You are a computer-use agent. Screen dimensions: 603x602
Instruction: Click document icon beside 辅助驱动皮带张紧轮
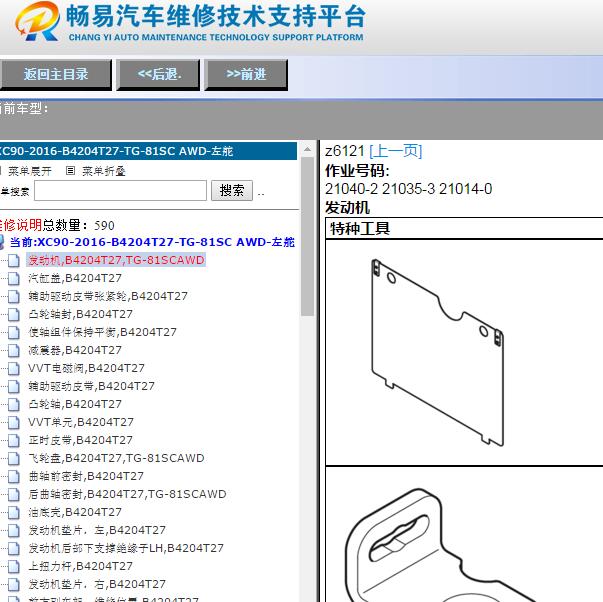[14, 297]
